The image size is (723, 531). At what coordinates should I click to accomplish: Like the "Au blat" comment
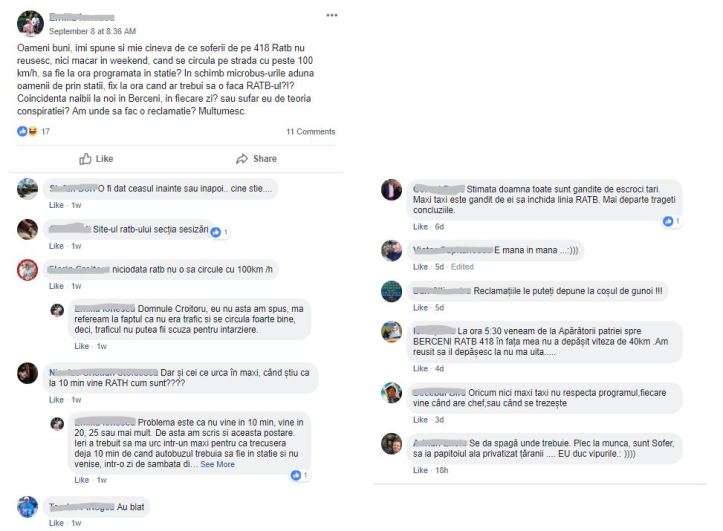(55, 523)
